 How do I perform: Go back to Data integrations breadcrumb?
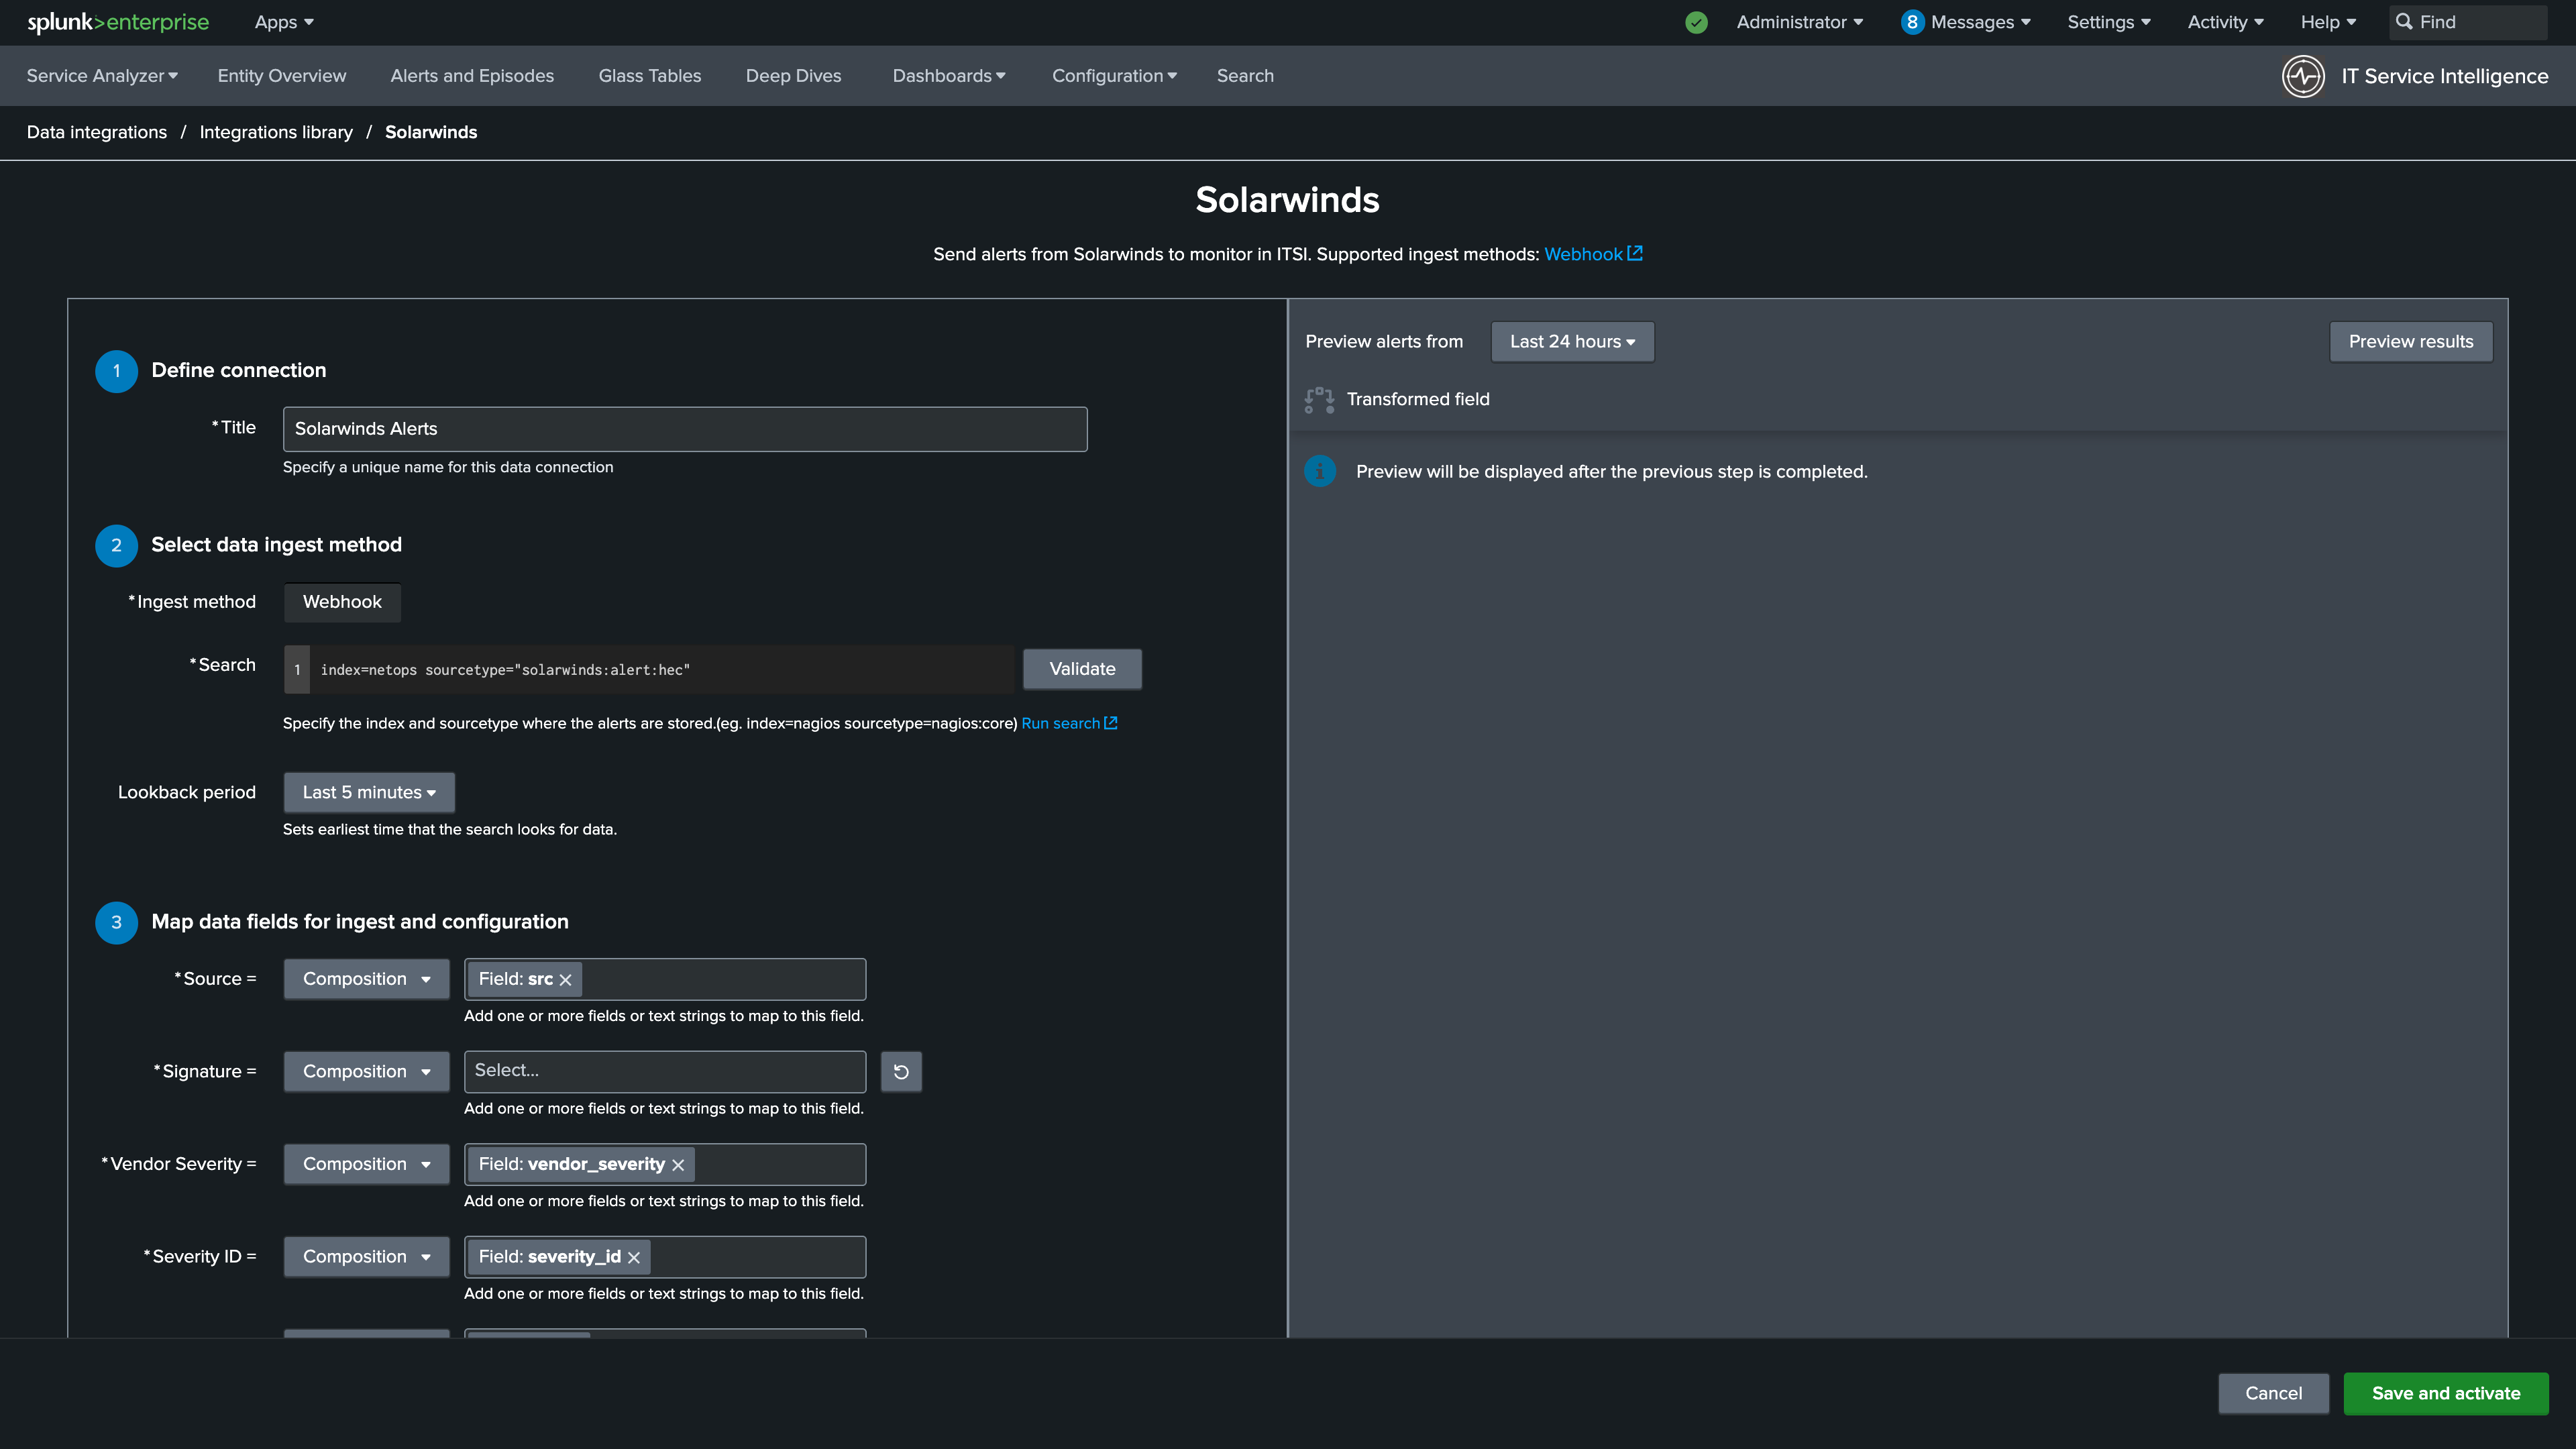tap(97, 132)
